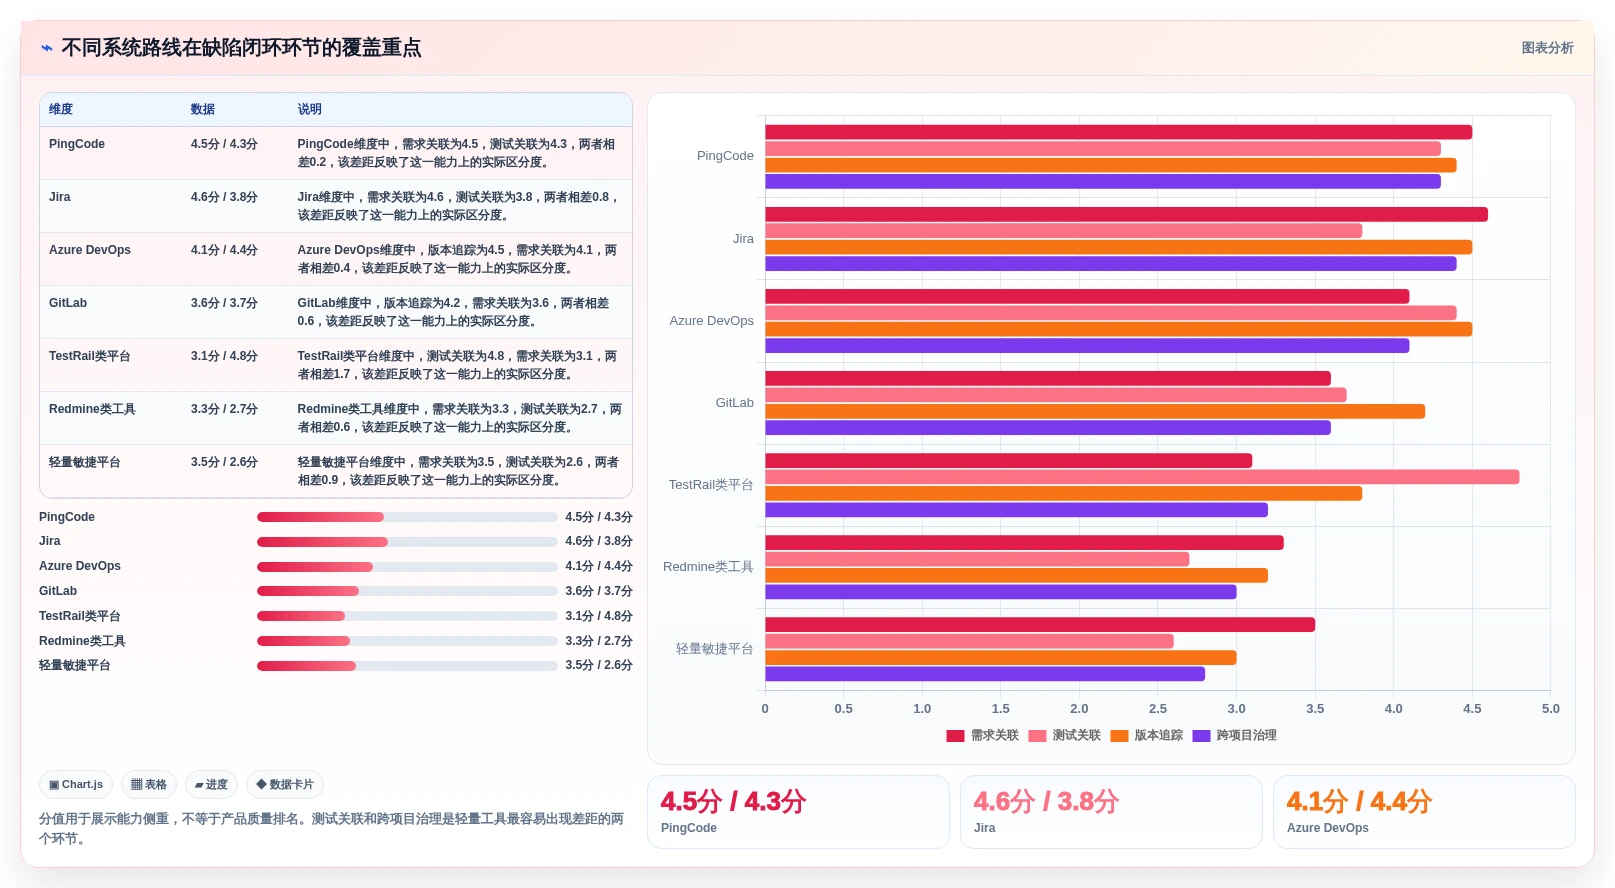
Task: Click GitLab's orange 版本追踪 bar
Action: click(1095, 411)
